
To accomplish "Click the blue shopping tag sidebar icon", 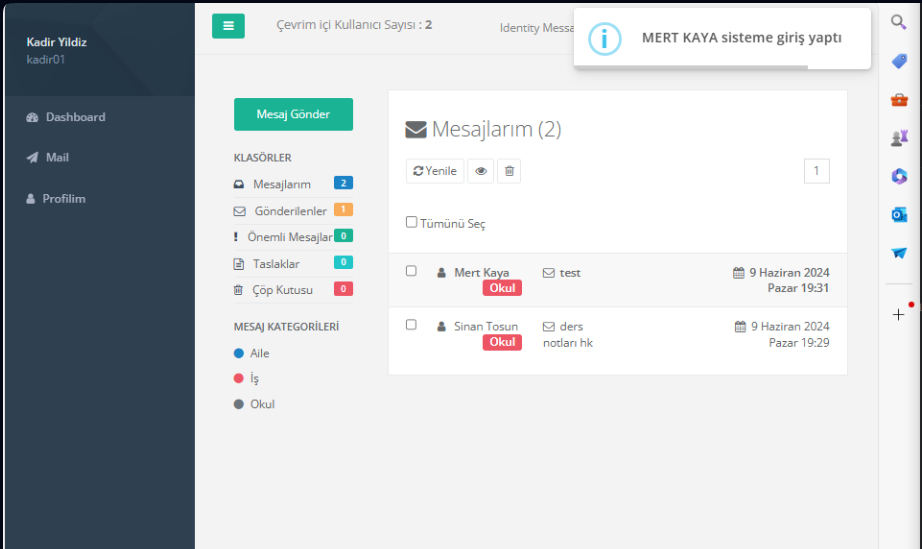I will click(898, 61).
